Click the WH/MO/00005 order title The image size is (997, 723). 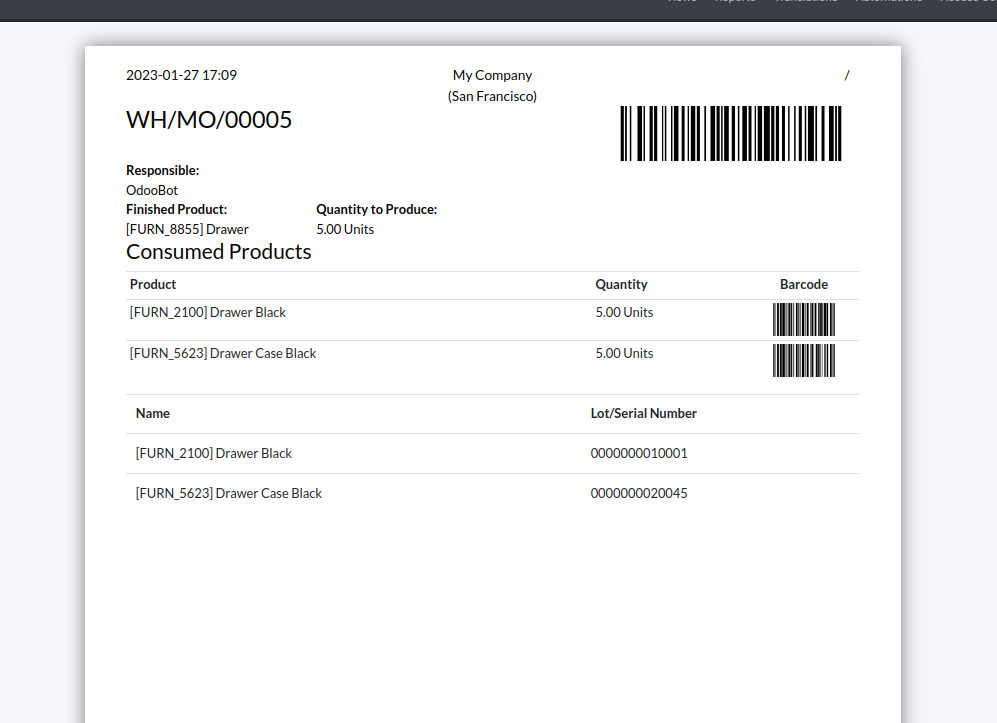pyautogui.click(x=209, y=120)
